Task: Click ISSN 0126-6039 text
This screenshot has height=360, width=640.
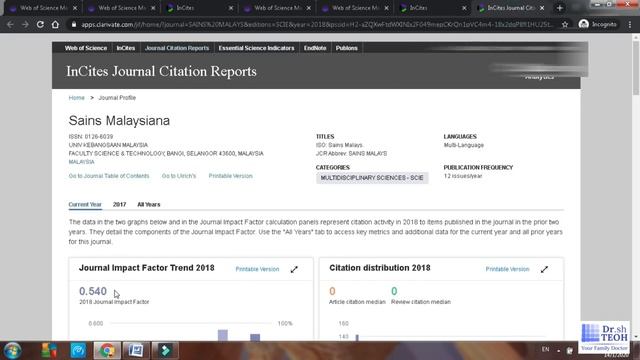Action: tap(91, 137)
